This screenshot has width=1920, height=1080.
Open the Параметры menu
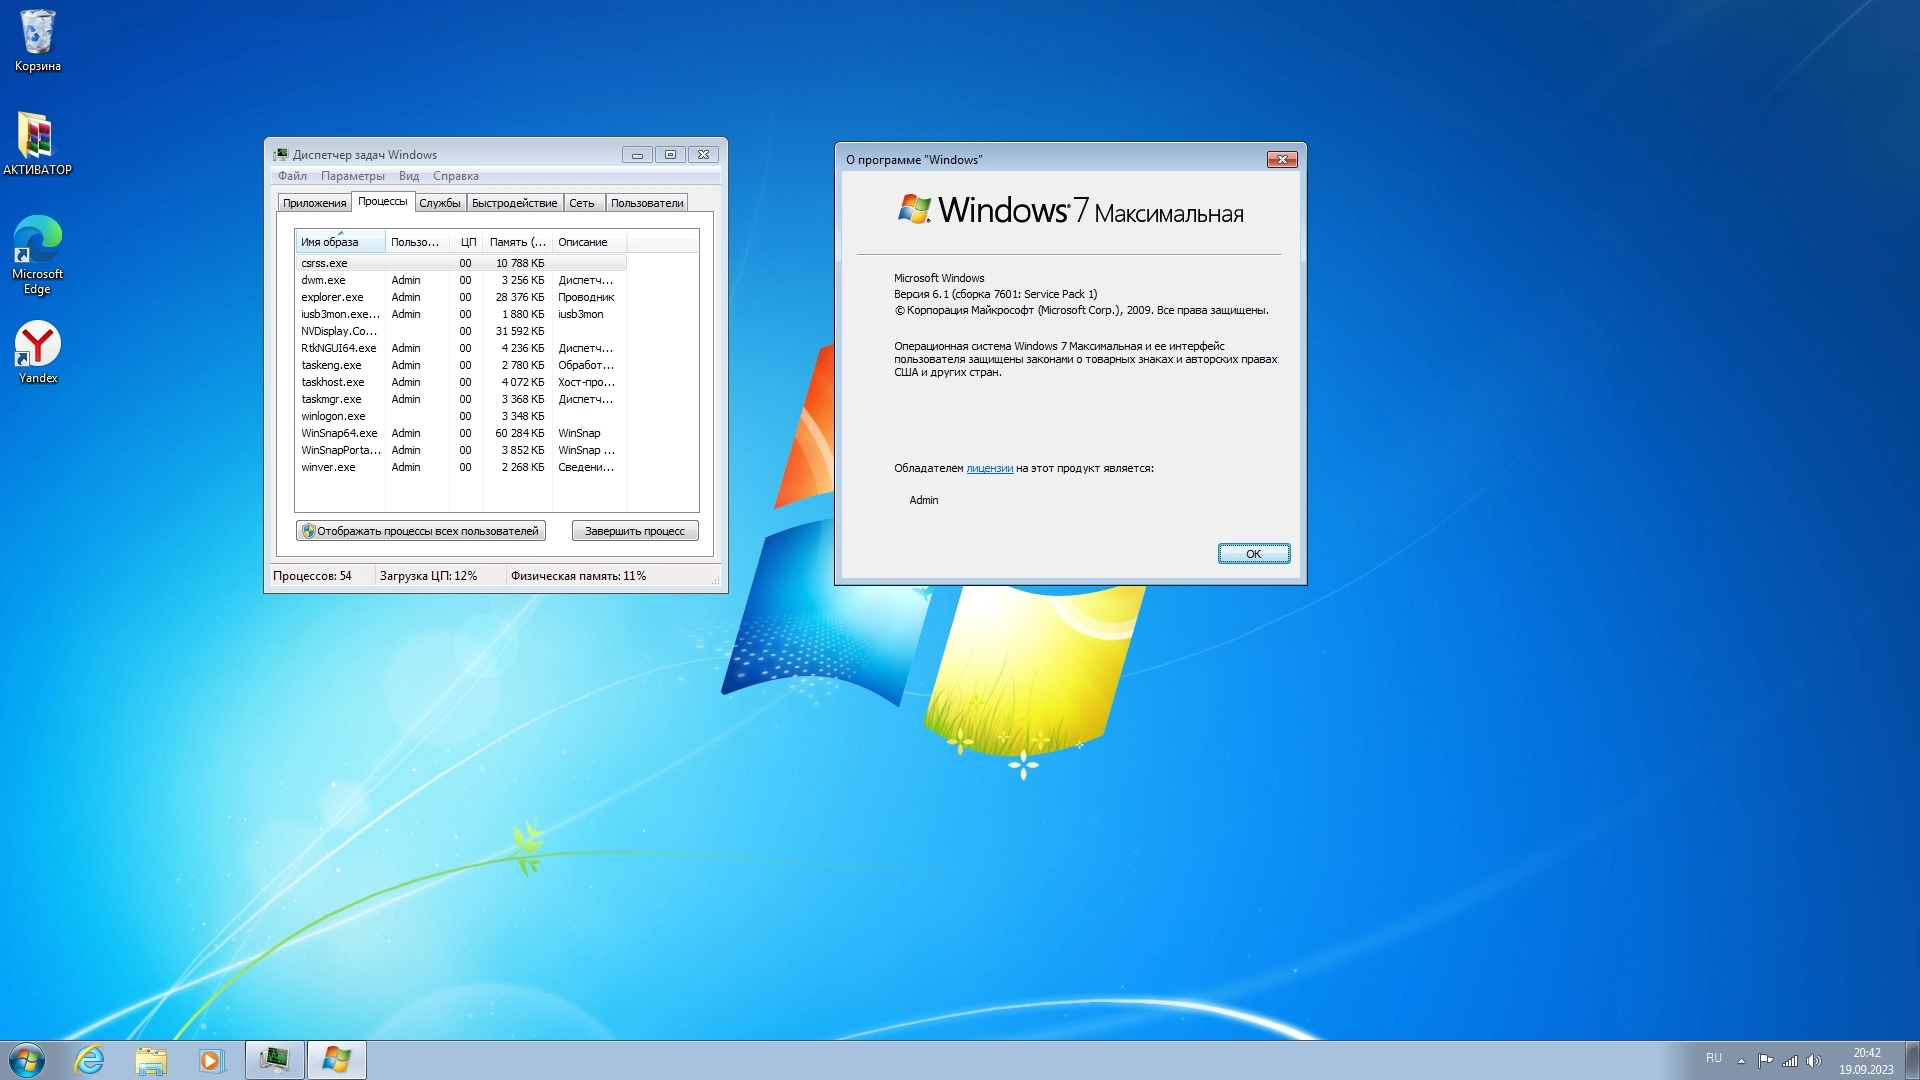click(x=352, y=176)
